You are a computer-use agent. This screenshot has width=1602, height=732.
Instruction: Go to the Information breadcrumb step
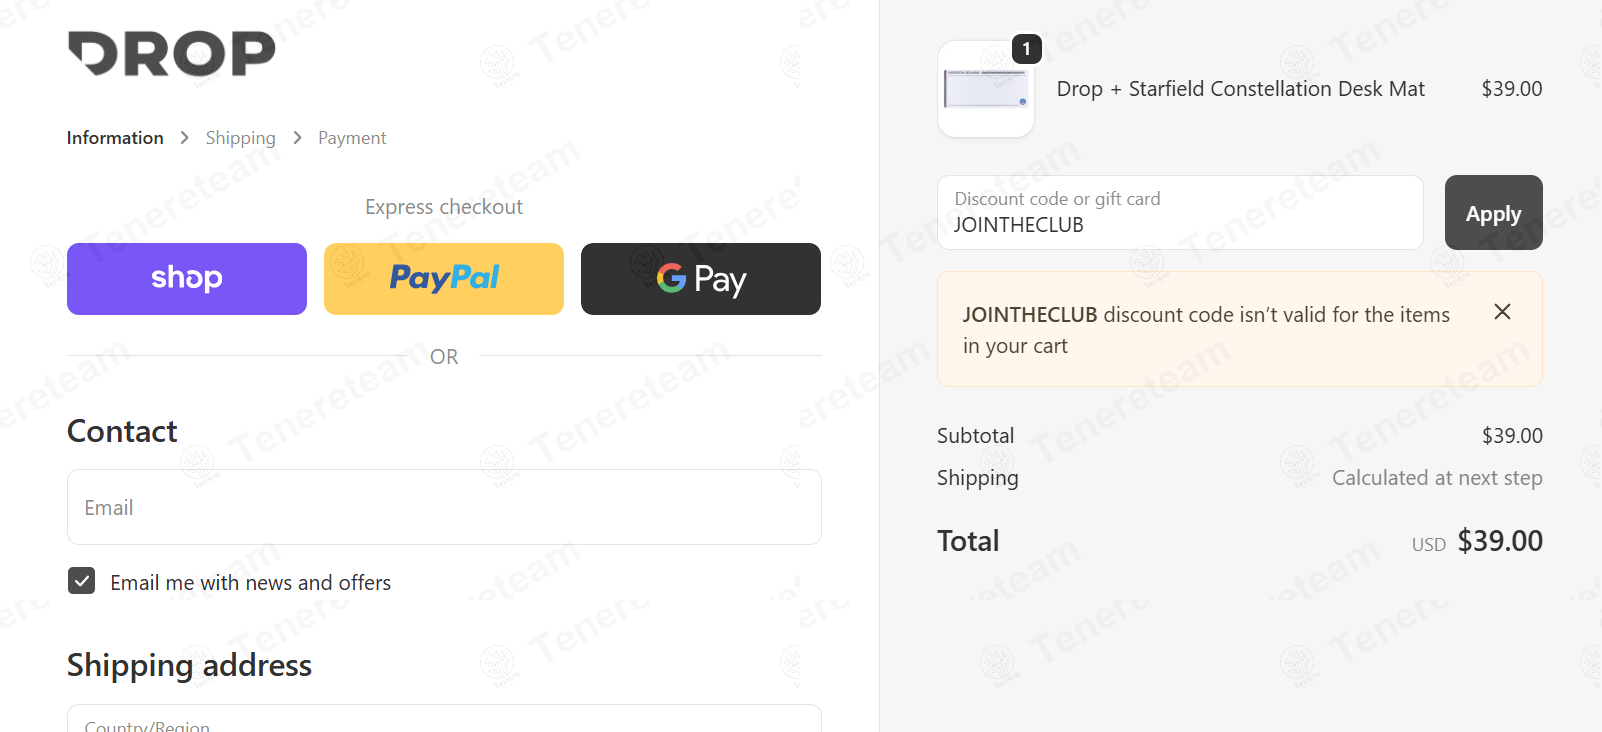click(x=115, y=138)
